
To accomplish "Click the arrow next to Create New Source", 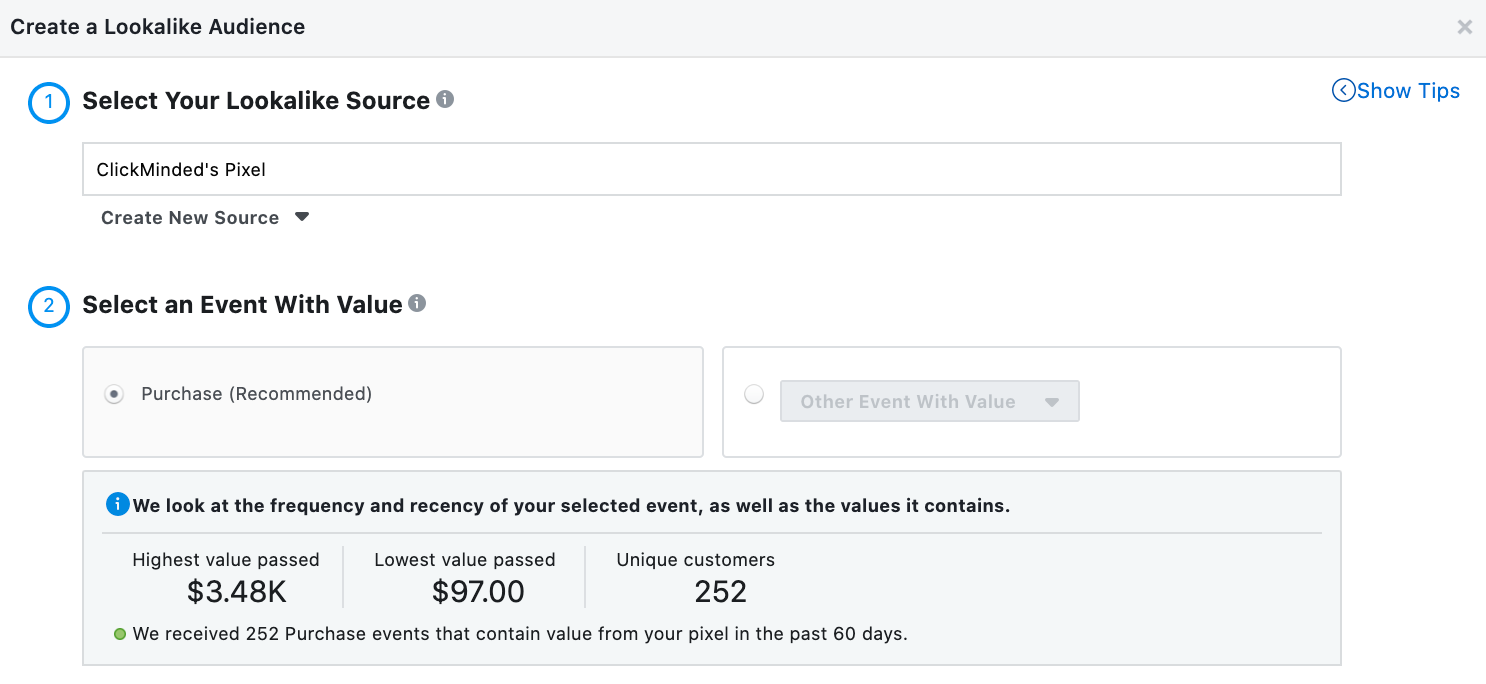I will [x=302, y=217].
